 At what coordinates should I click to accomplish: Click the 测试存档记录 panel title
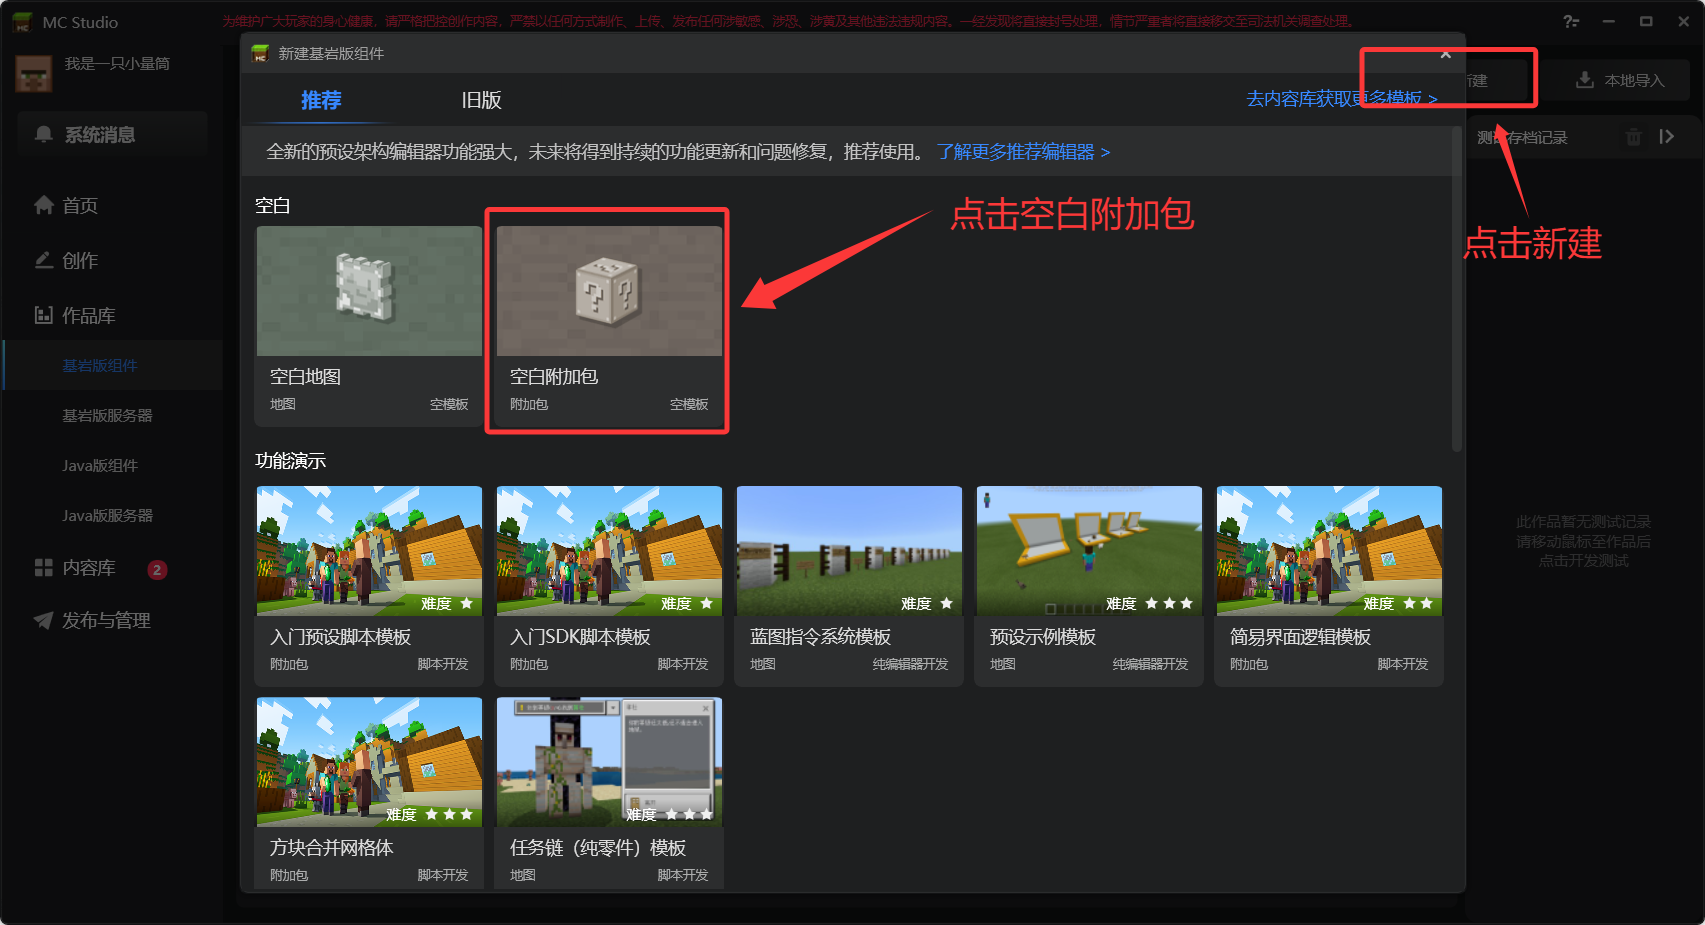[1522, 137]
